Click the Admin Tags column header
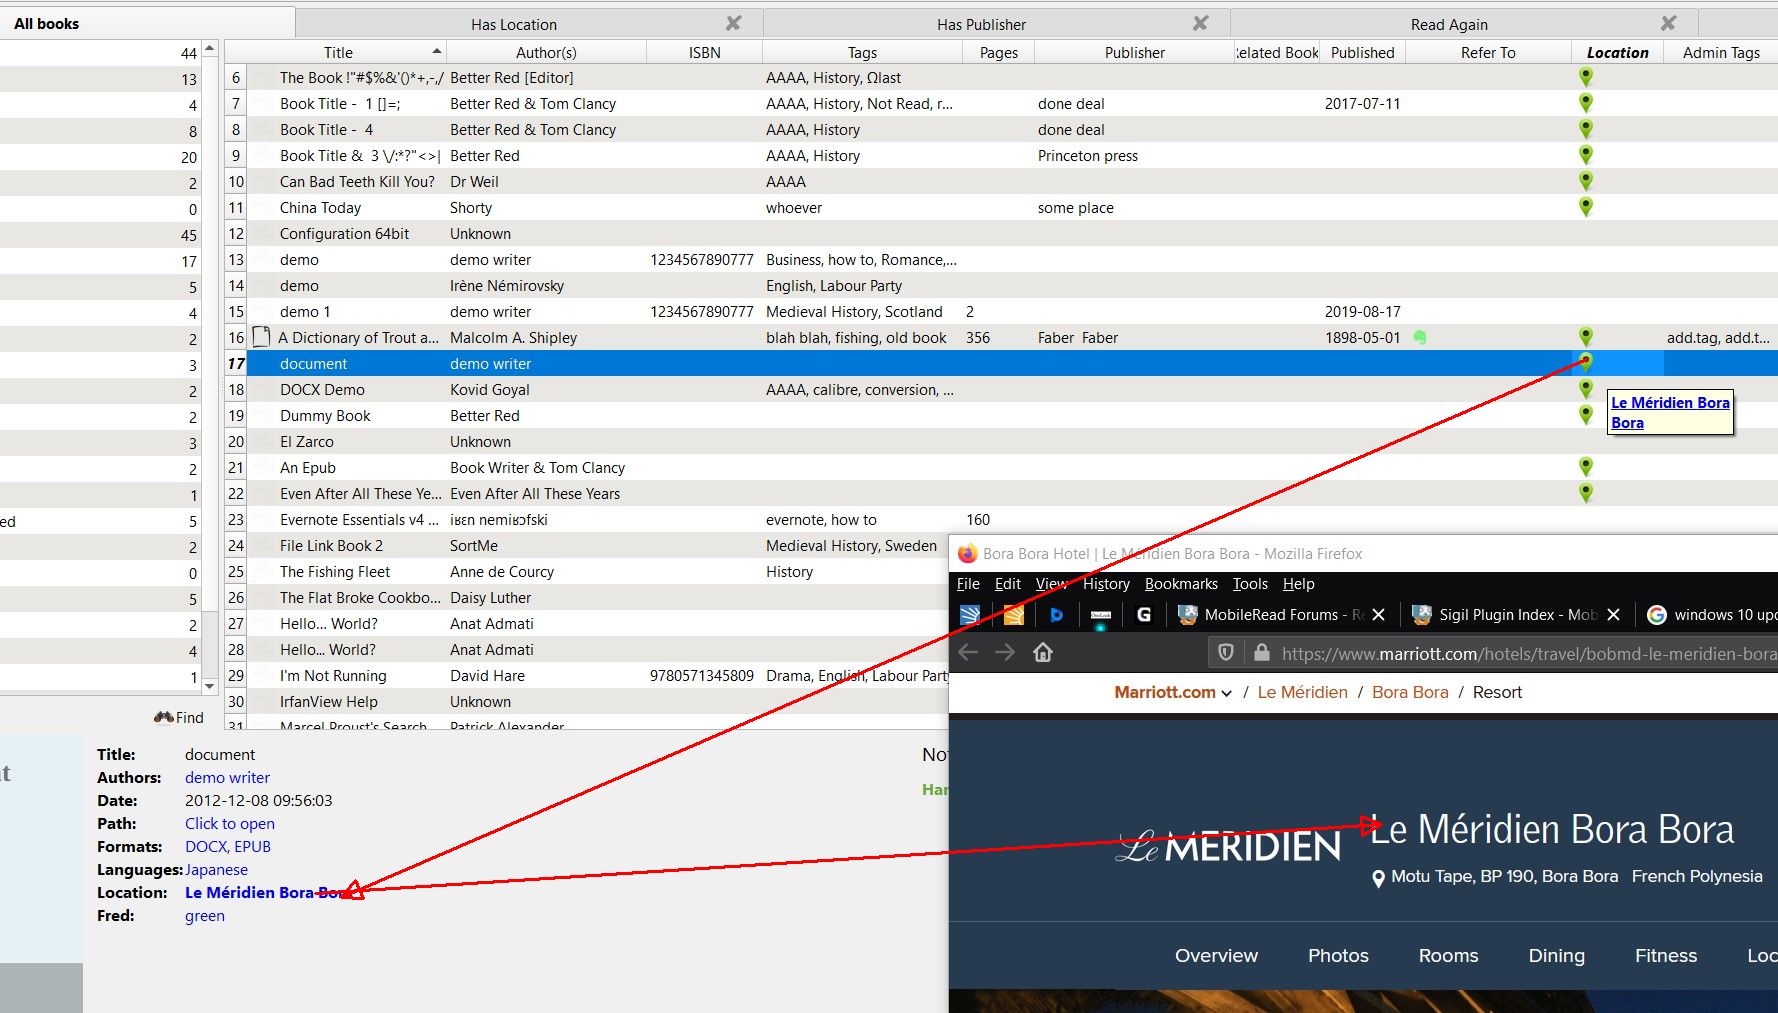 point(1721,52)
